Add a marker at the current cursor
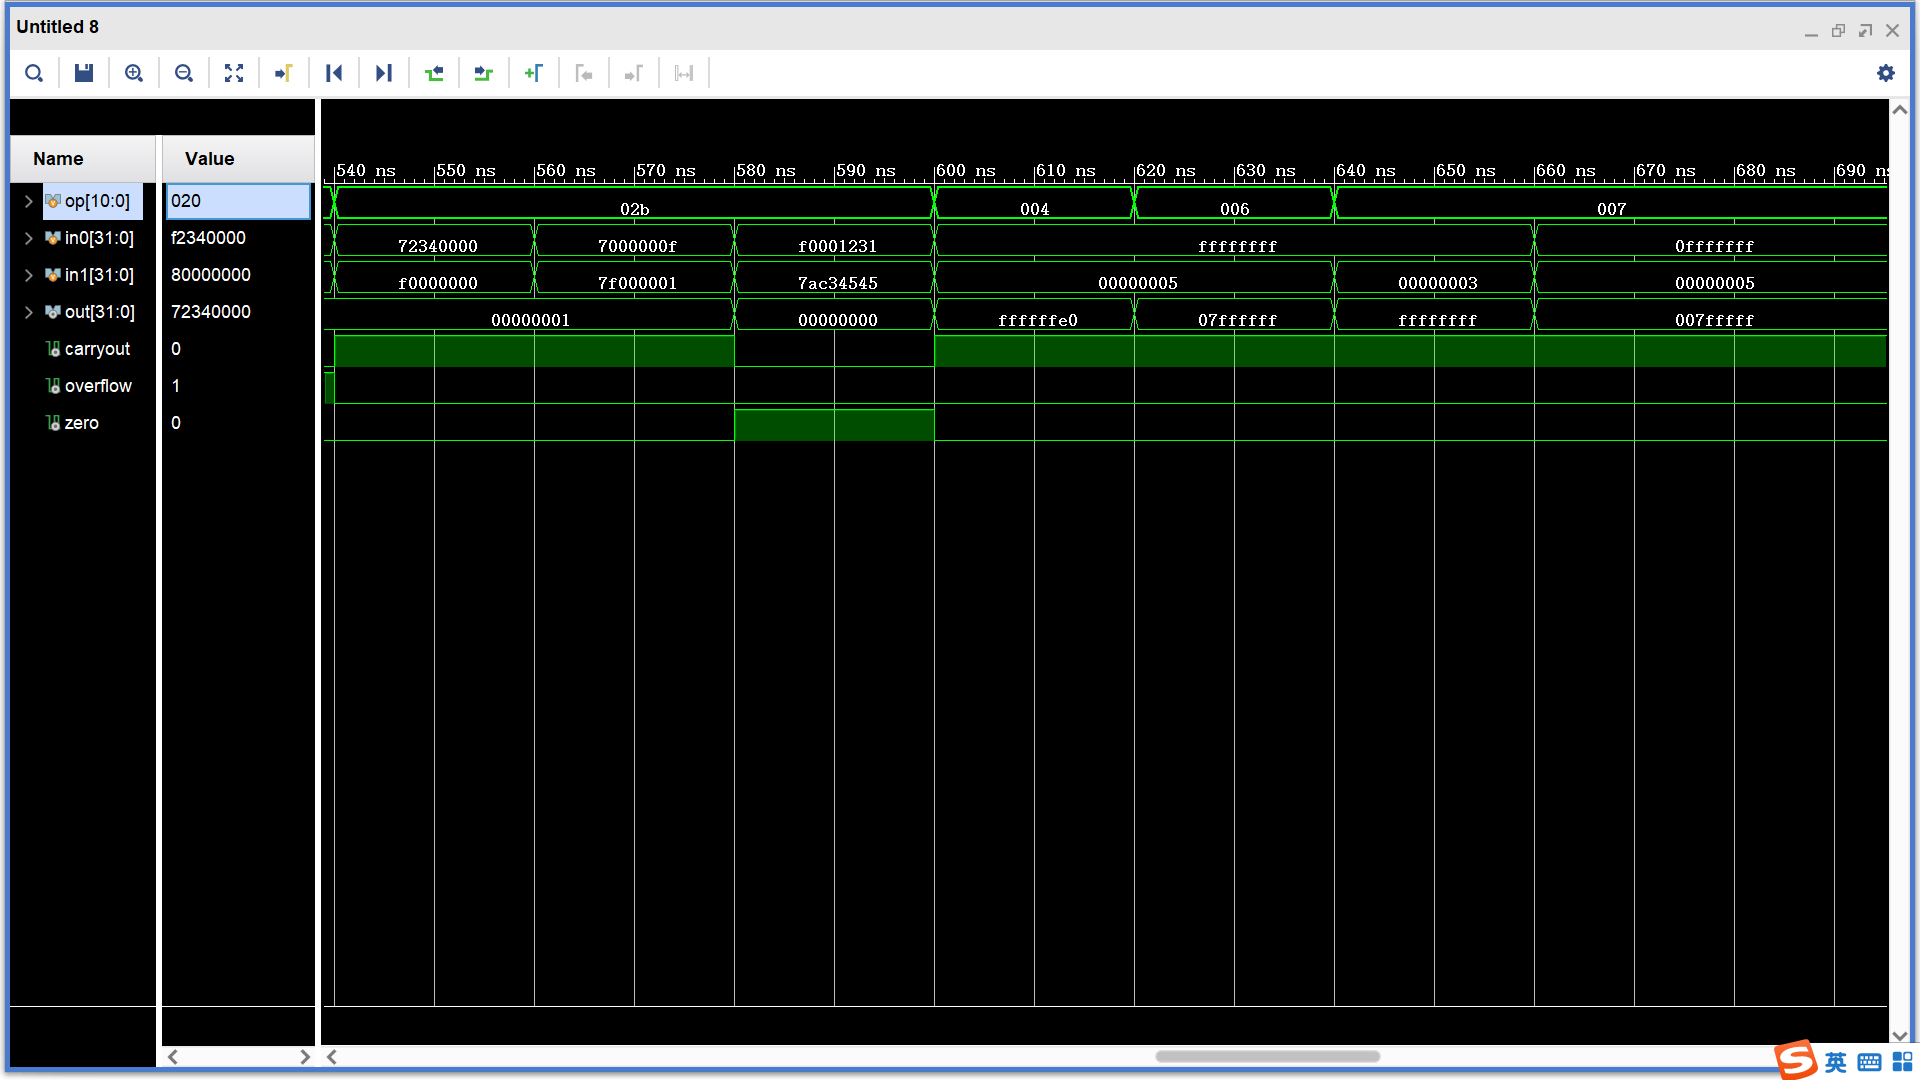Viewport: 1920px width, 1080px height. 534,72
